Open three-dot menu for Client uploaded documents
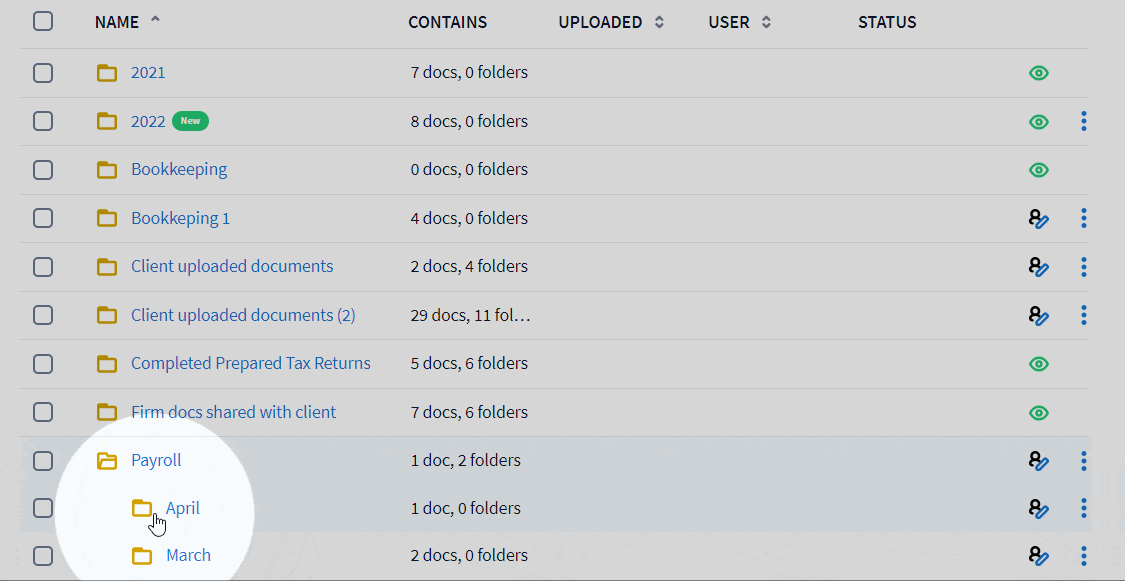The image size is (1125, 581). (x=1084, y=267)
